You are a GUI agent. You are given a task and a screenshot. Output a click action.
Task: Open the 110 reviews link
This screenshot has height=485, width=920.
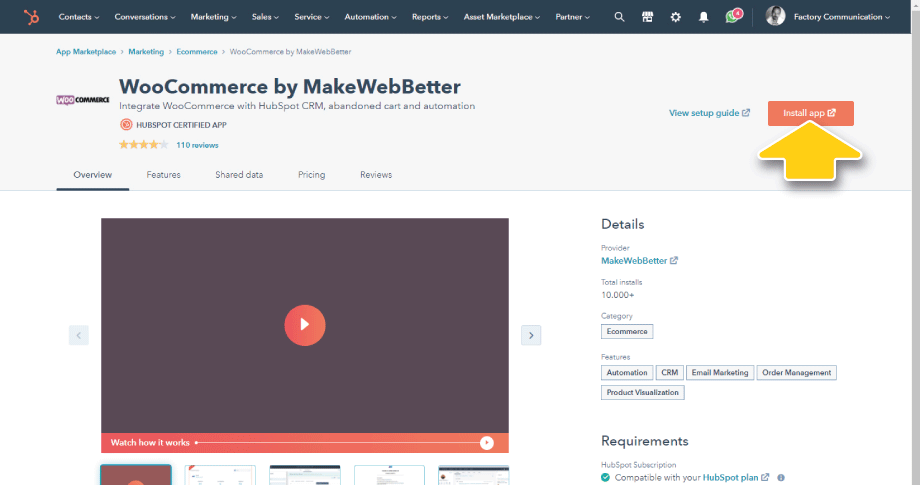(197, 145)
